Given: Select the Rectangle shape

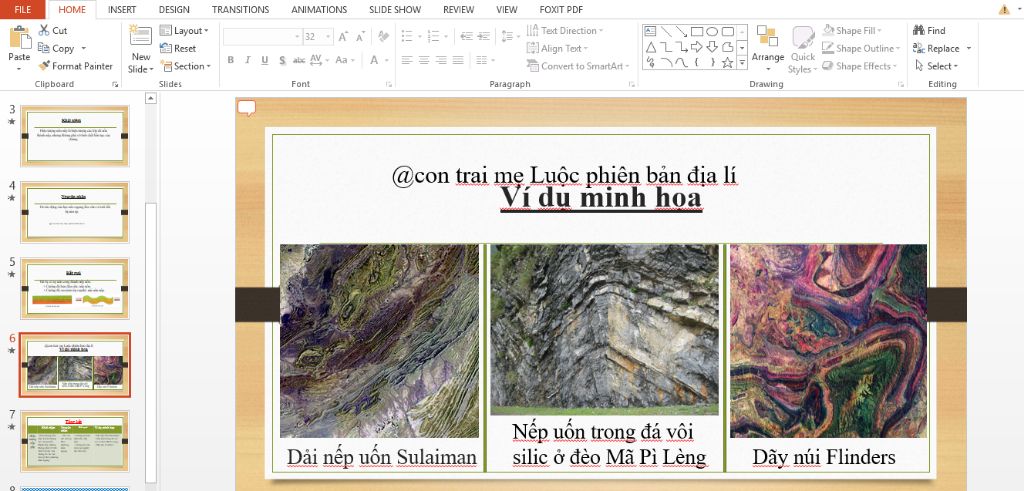Looking at the screenshot, I should (697, 31).
